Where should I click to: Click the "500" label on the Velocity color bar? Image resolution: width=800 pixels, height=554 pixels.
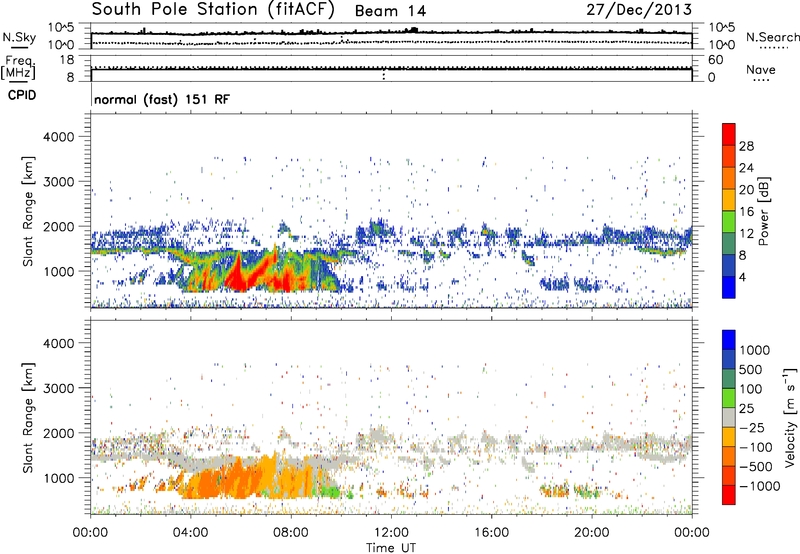coord(751,369)
